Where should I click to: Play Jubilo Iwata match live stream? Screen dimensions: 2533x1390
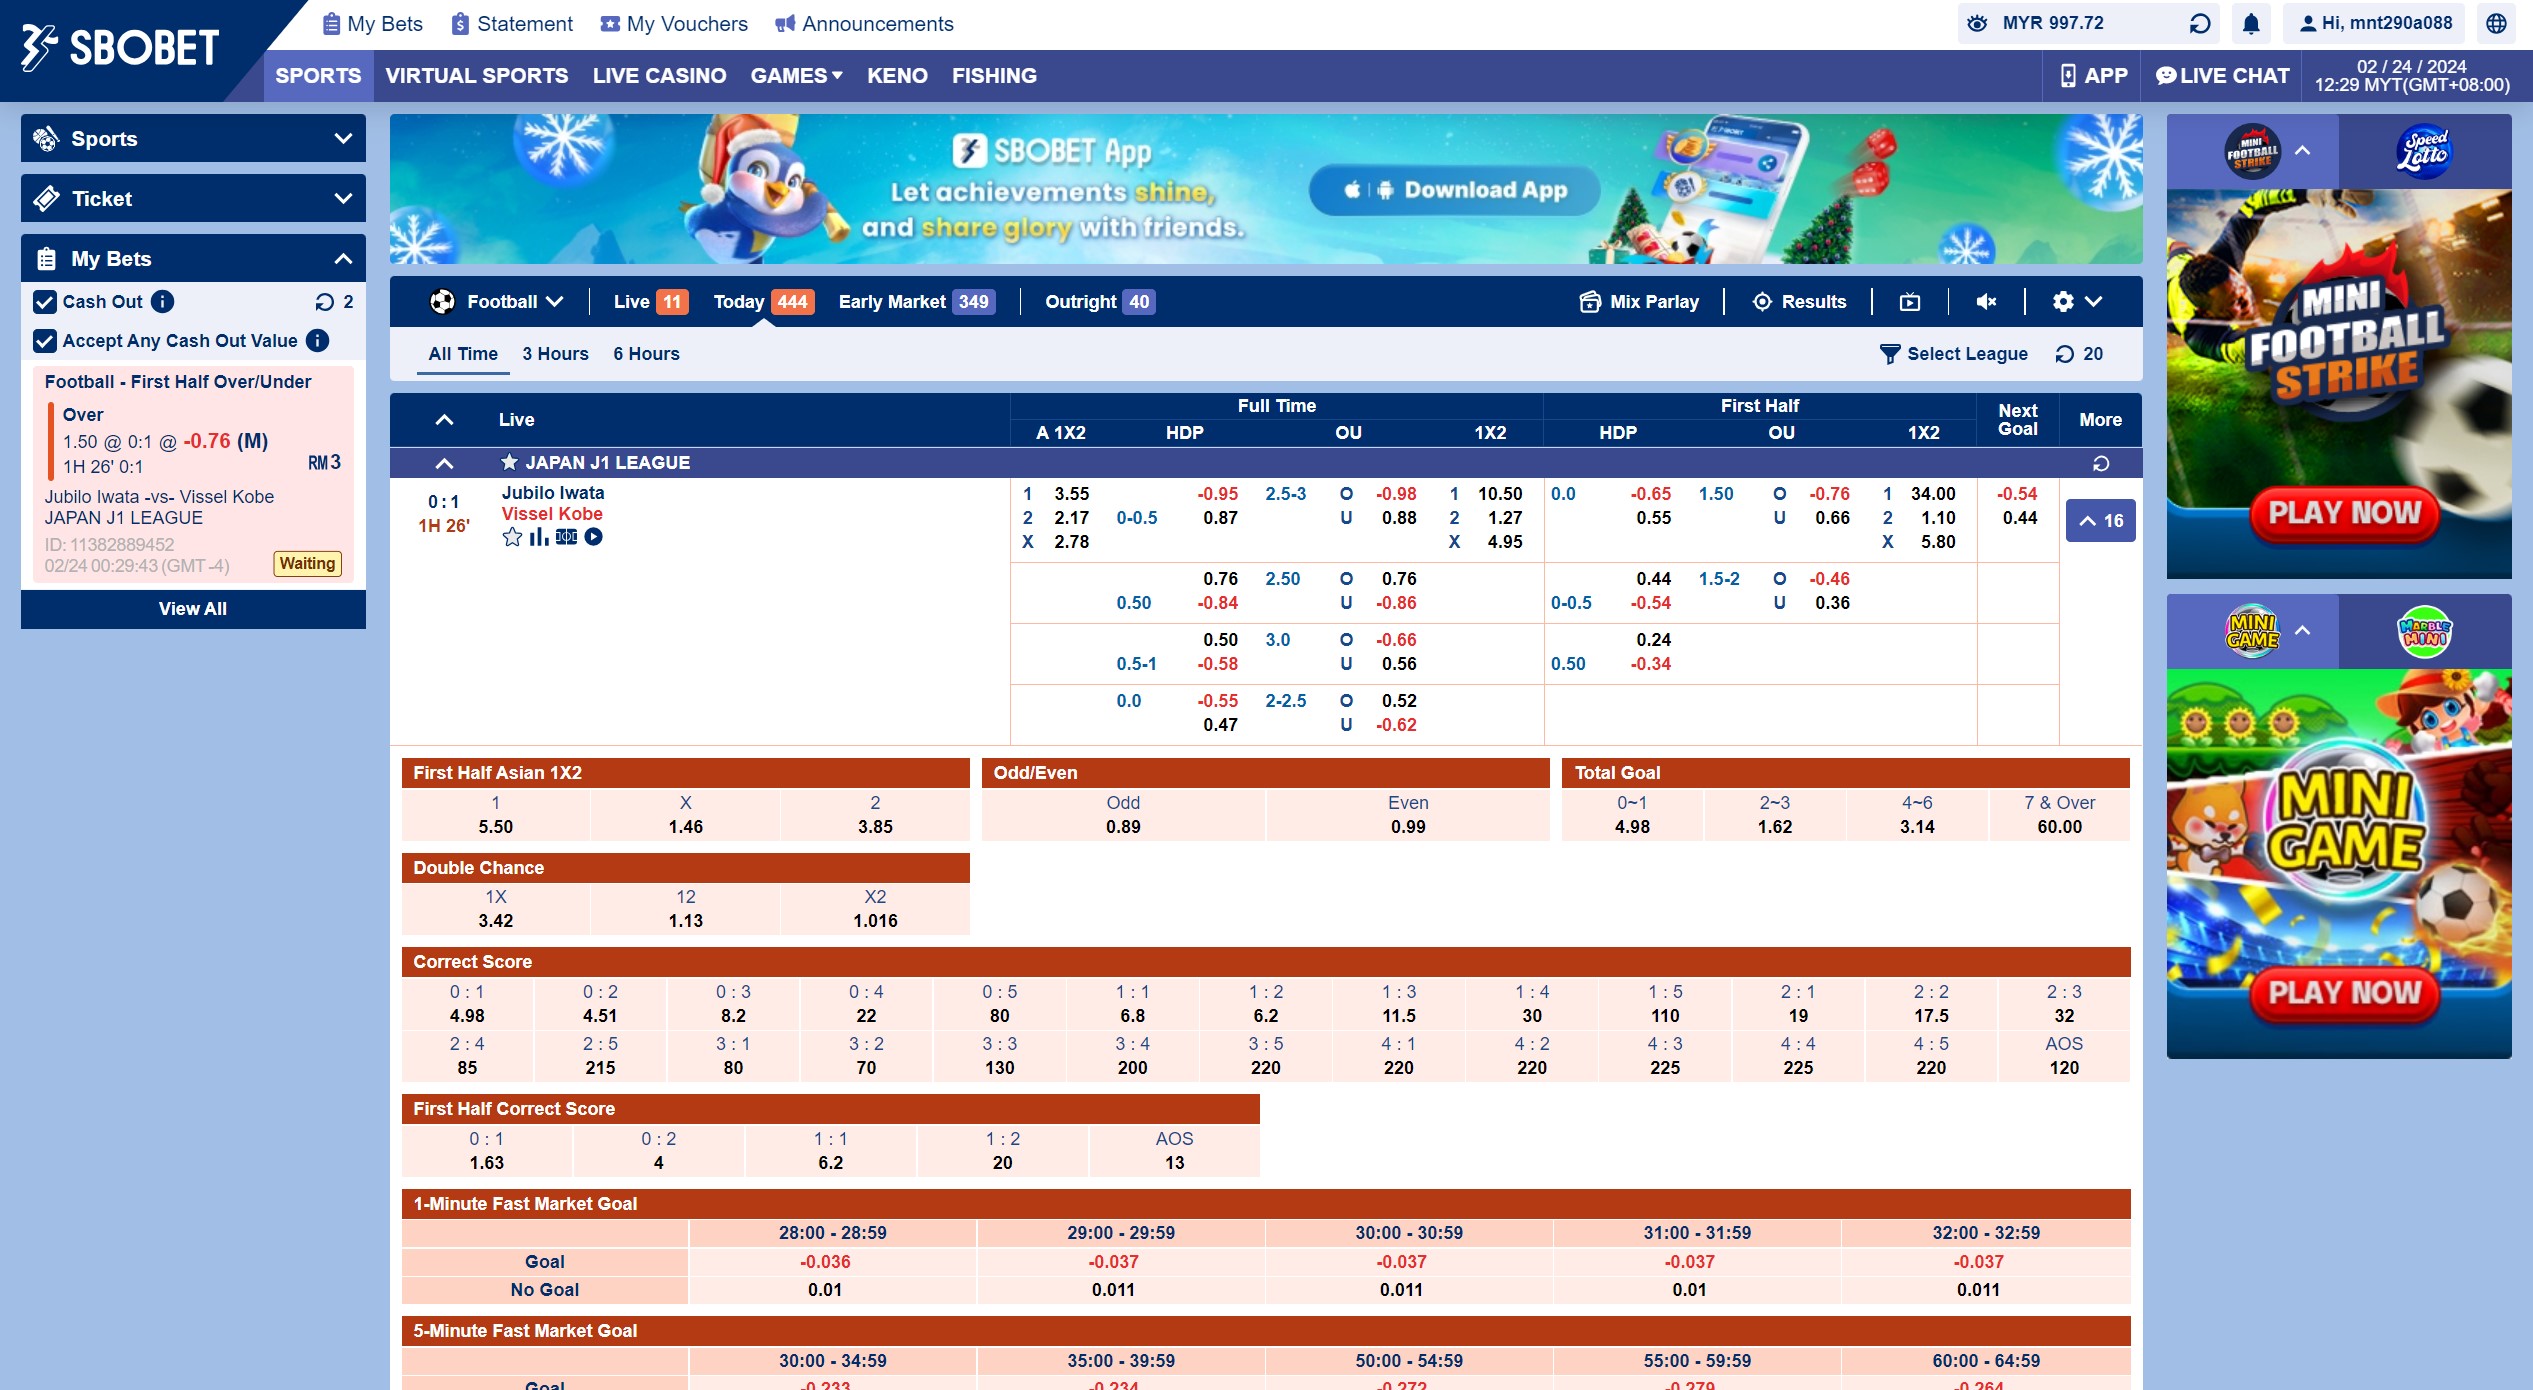coord(594,537)
